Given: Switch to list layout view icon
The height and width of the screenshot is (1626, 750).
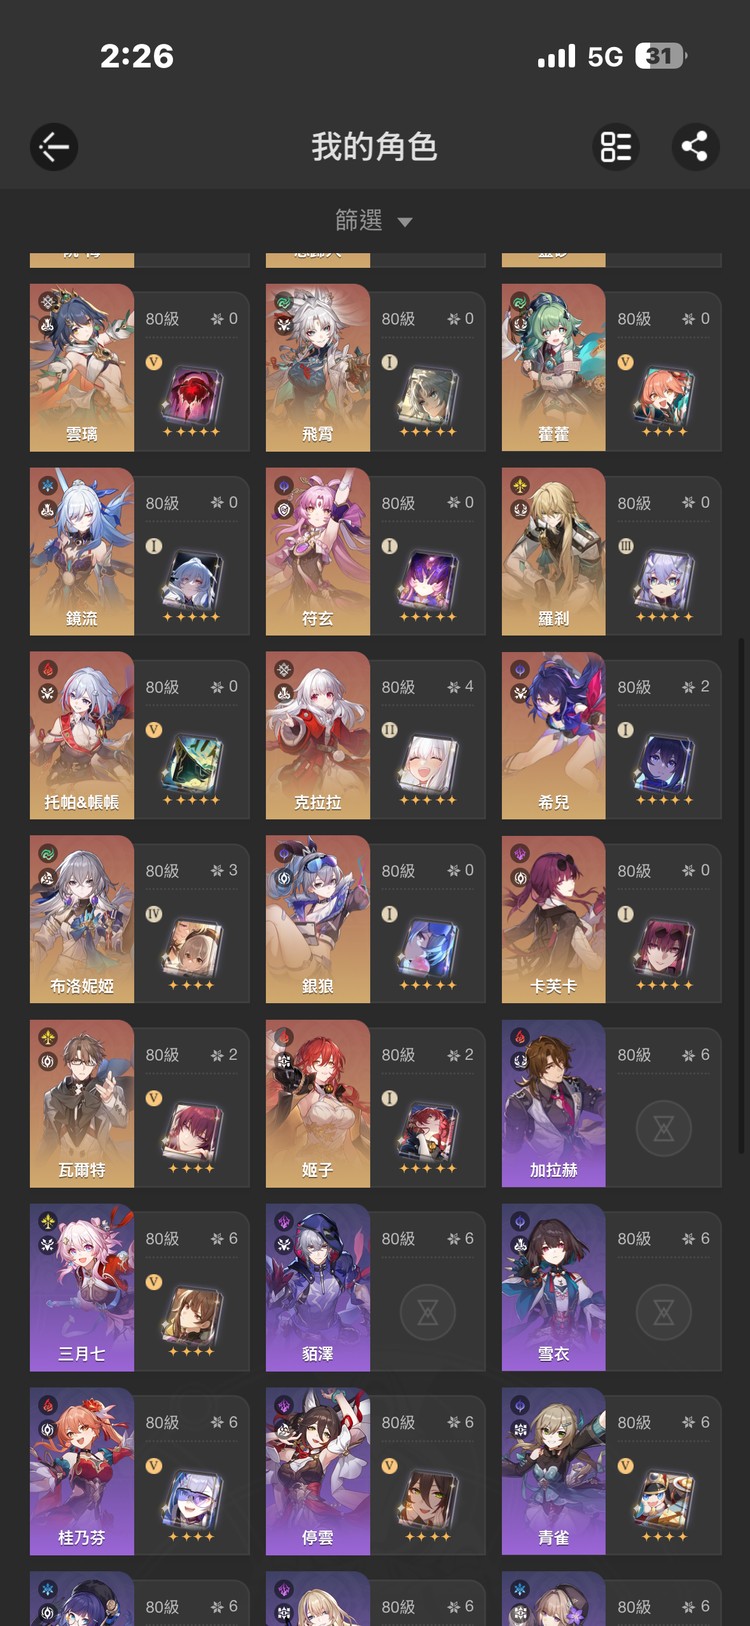Looking at the screenshot, I should click(616, 147).
